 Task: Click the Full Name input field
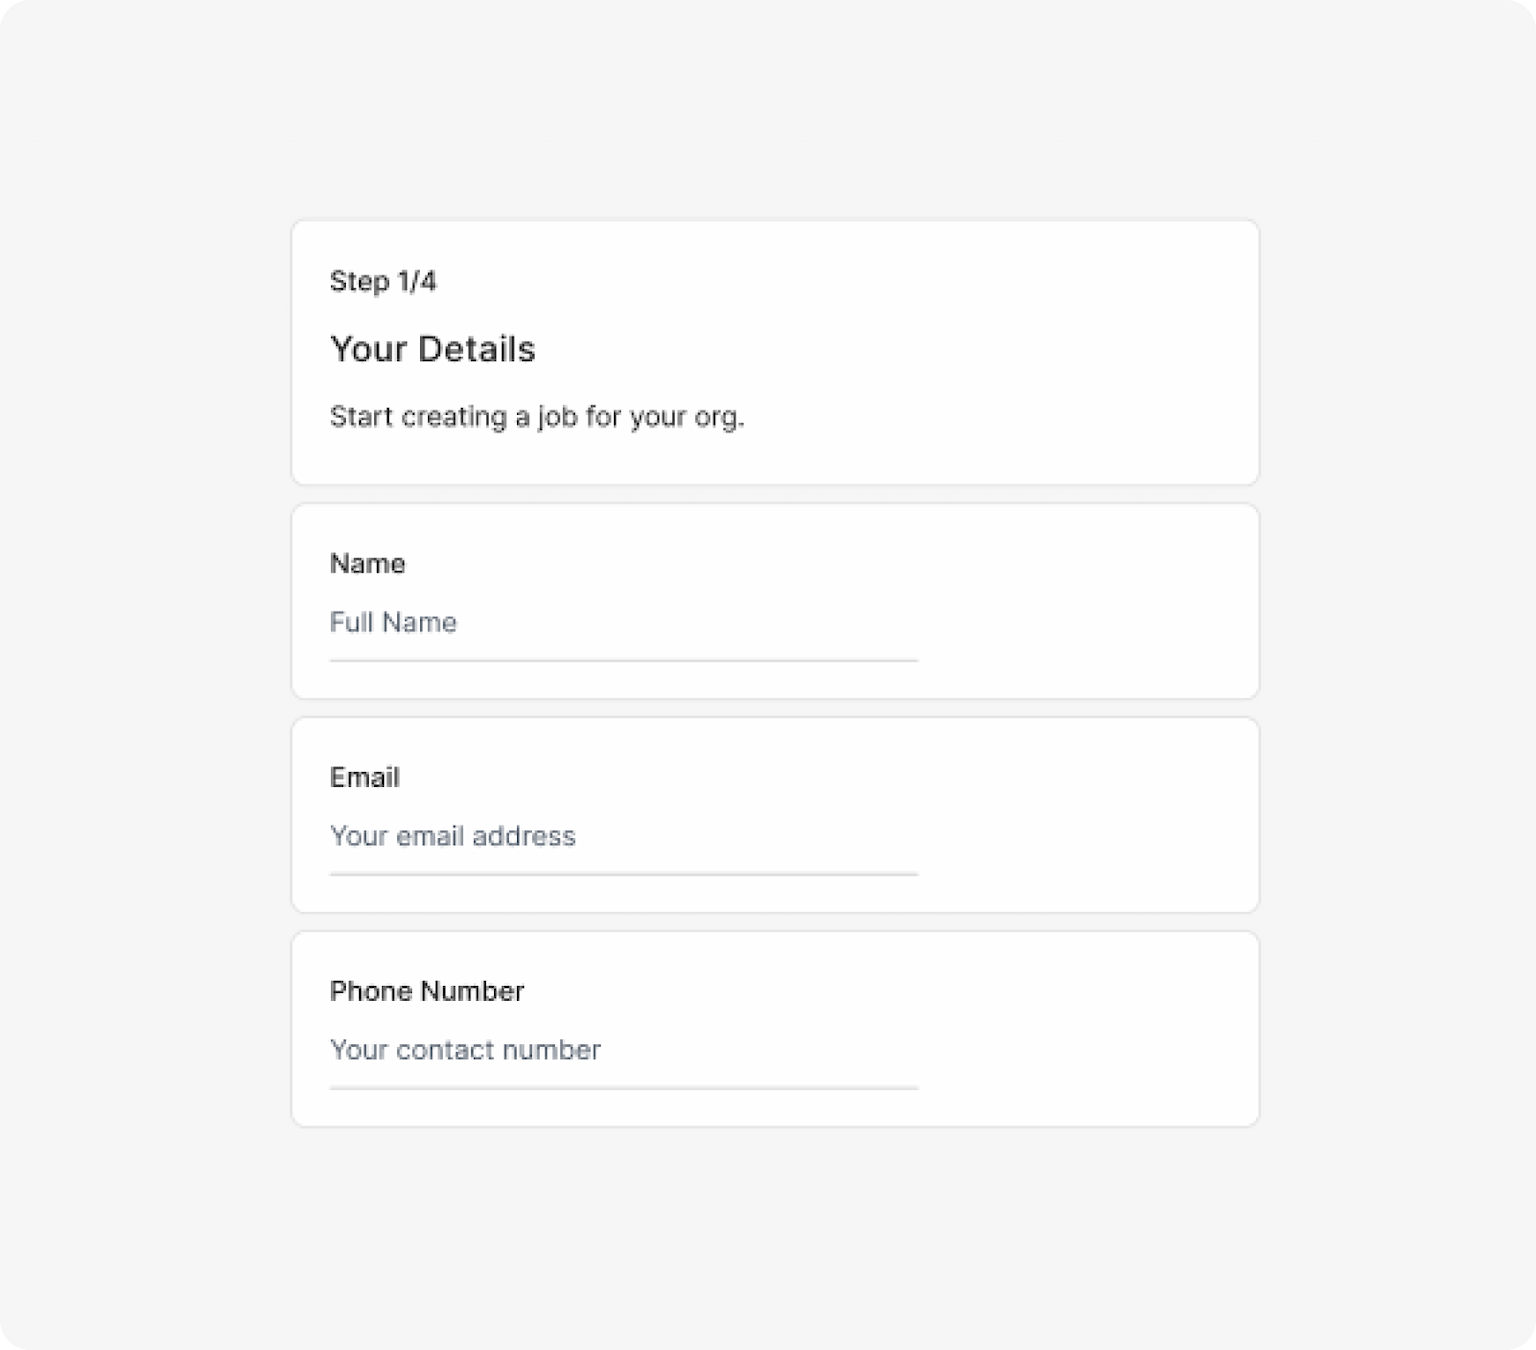click(x=622, y=623)
